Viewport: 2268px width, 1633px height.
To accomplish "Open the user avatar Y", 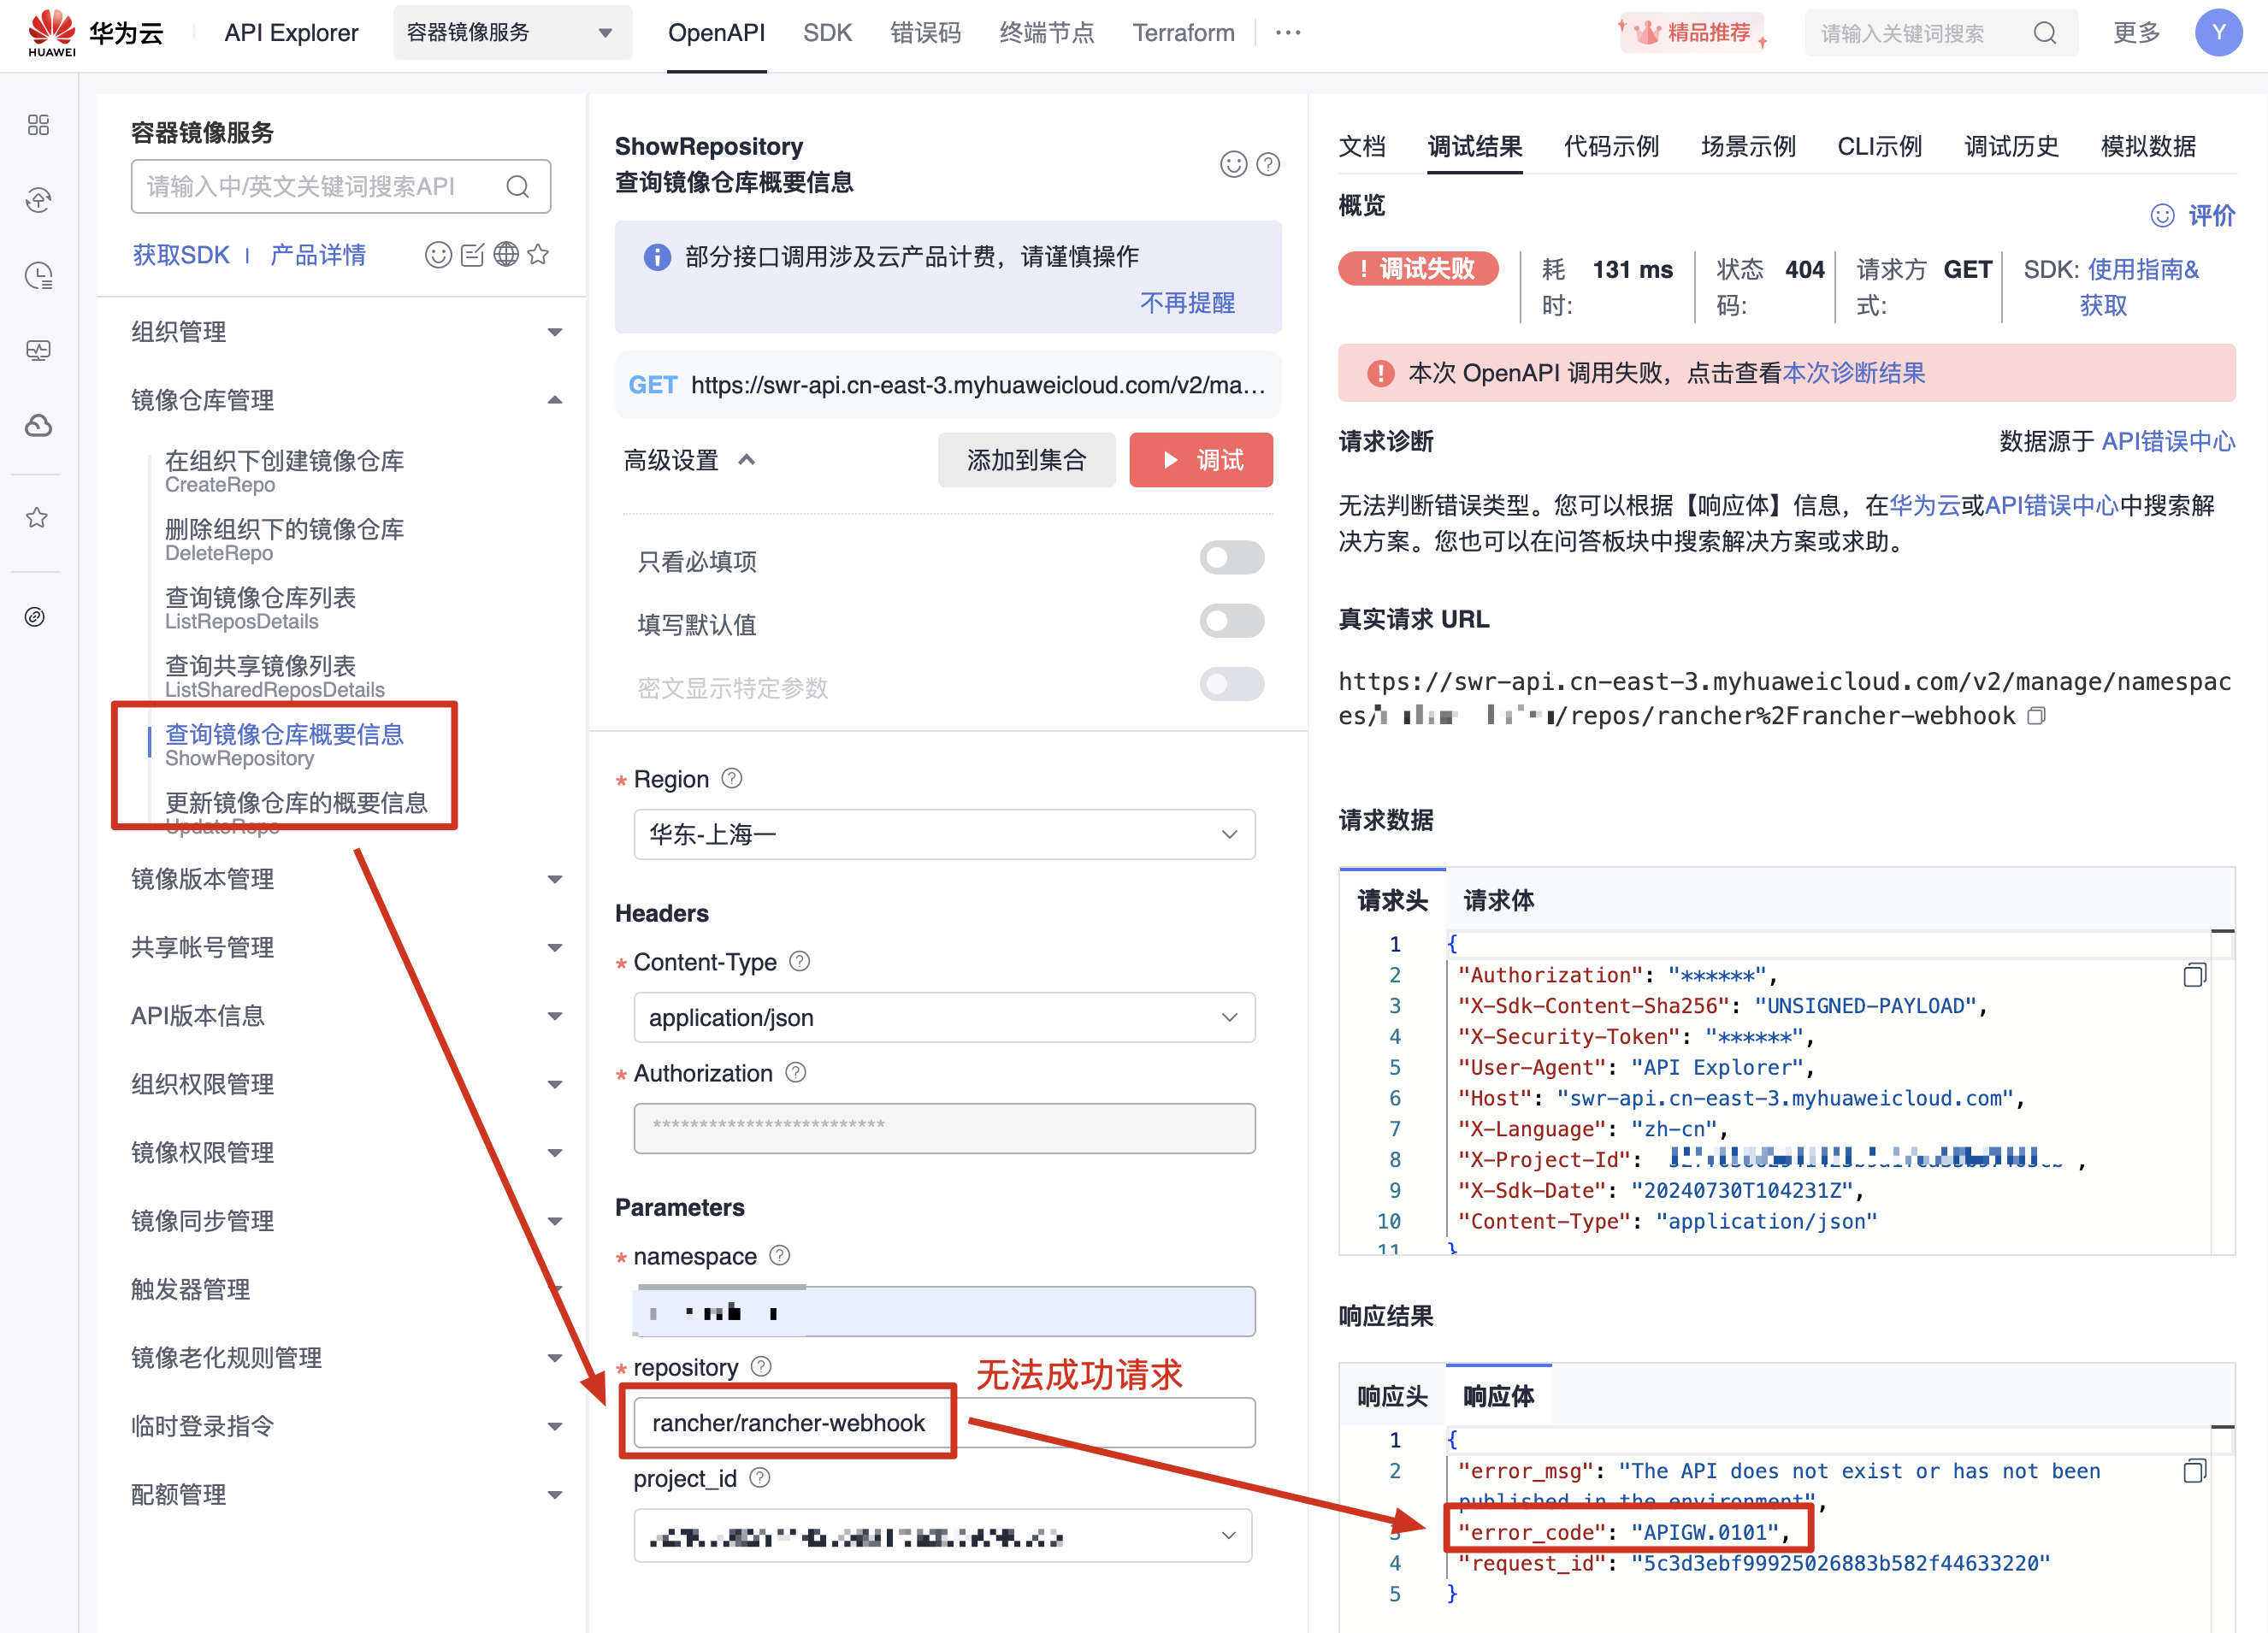I will [x=2218, y=33].
